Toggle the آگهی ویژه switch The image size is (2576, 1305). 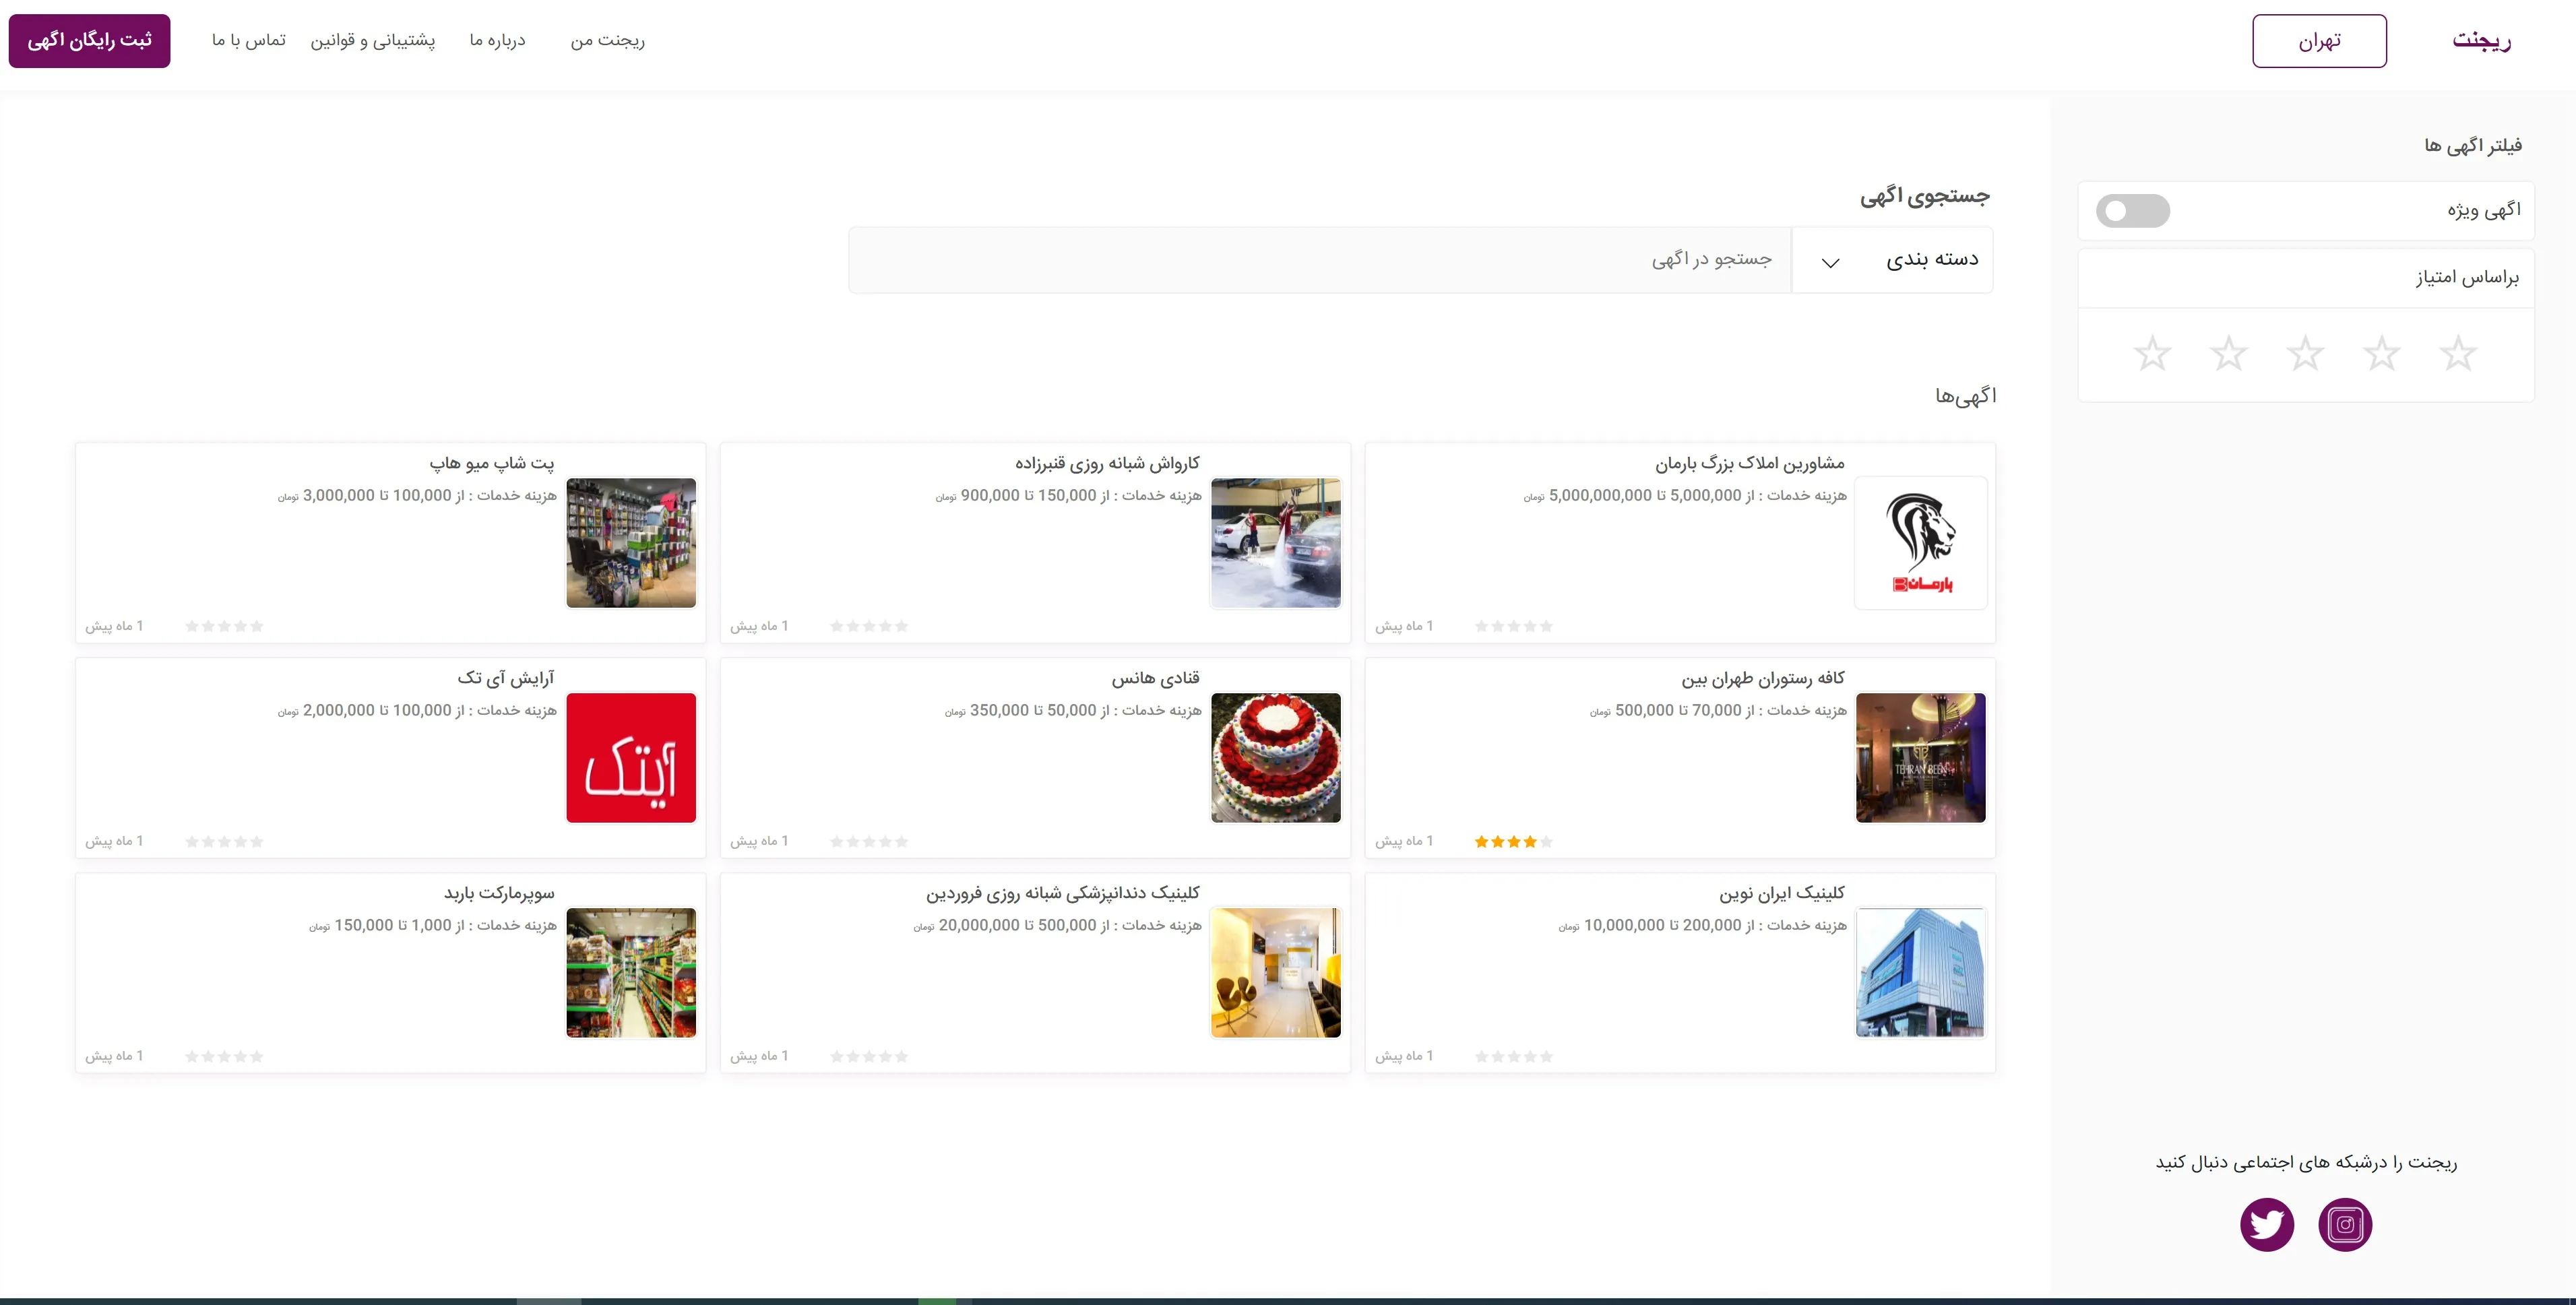click(x=2133, y=210)
